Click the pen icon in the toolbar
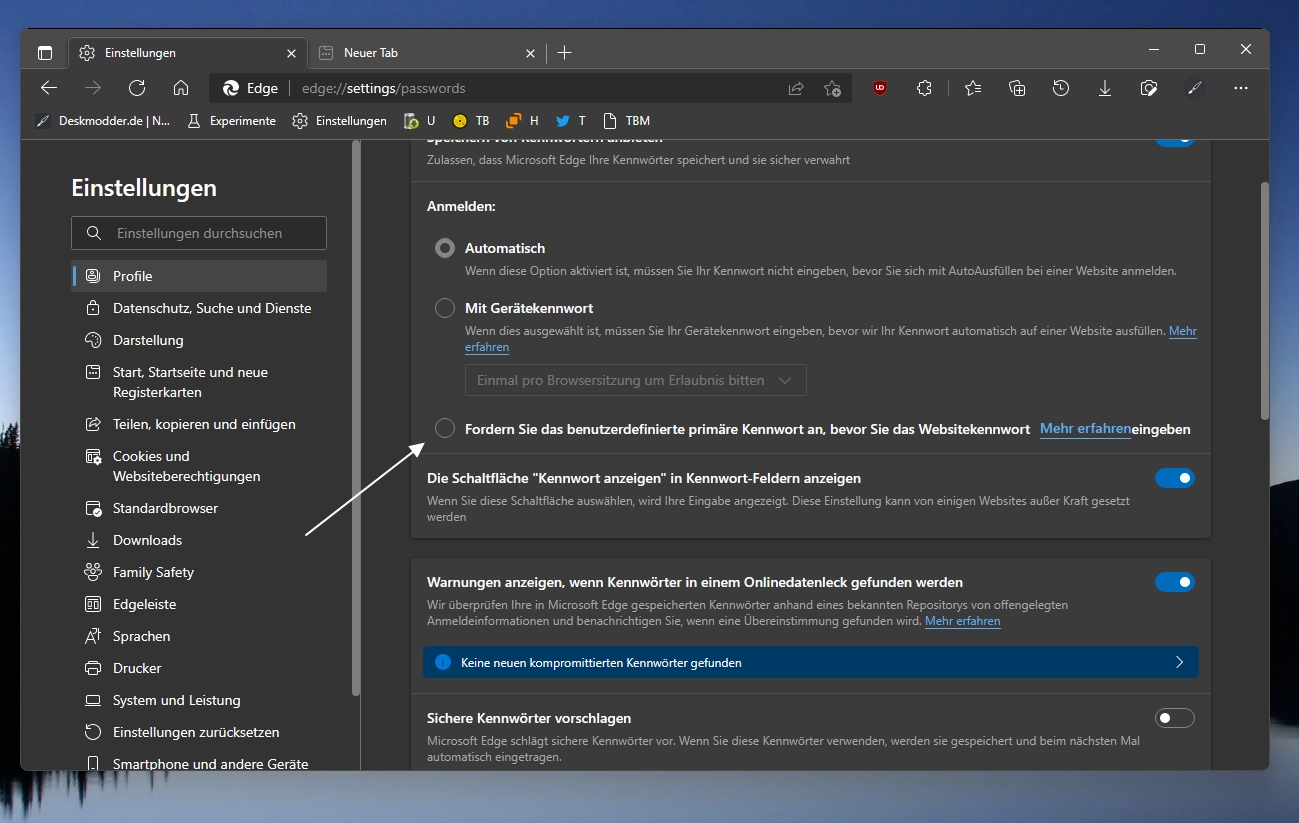This screenshot has height=823, width=1299. pos(1194,88)
